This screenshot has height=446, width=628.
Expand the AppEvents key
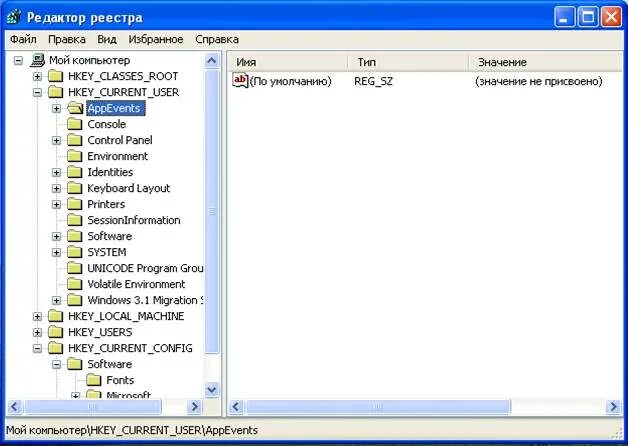56,108
